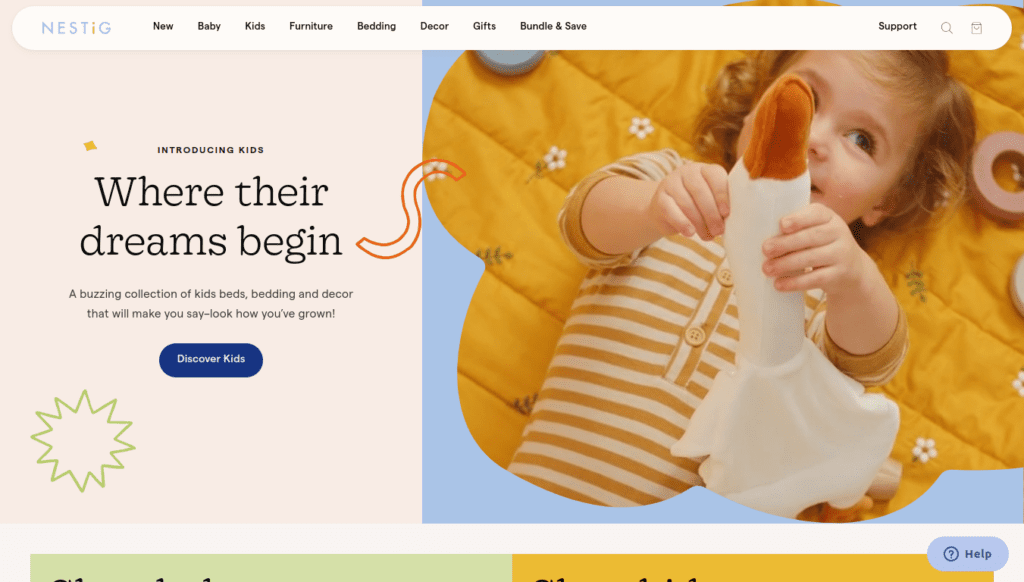Screen dimensions: 1024x582
Task: Click the Help chat widget
Action: (x=967, y=554)
